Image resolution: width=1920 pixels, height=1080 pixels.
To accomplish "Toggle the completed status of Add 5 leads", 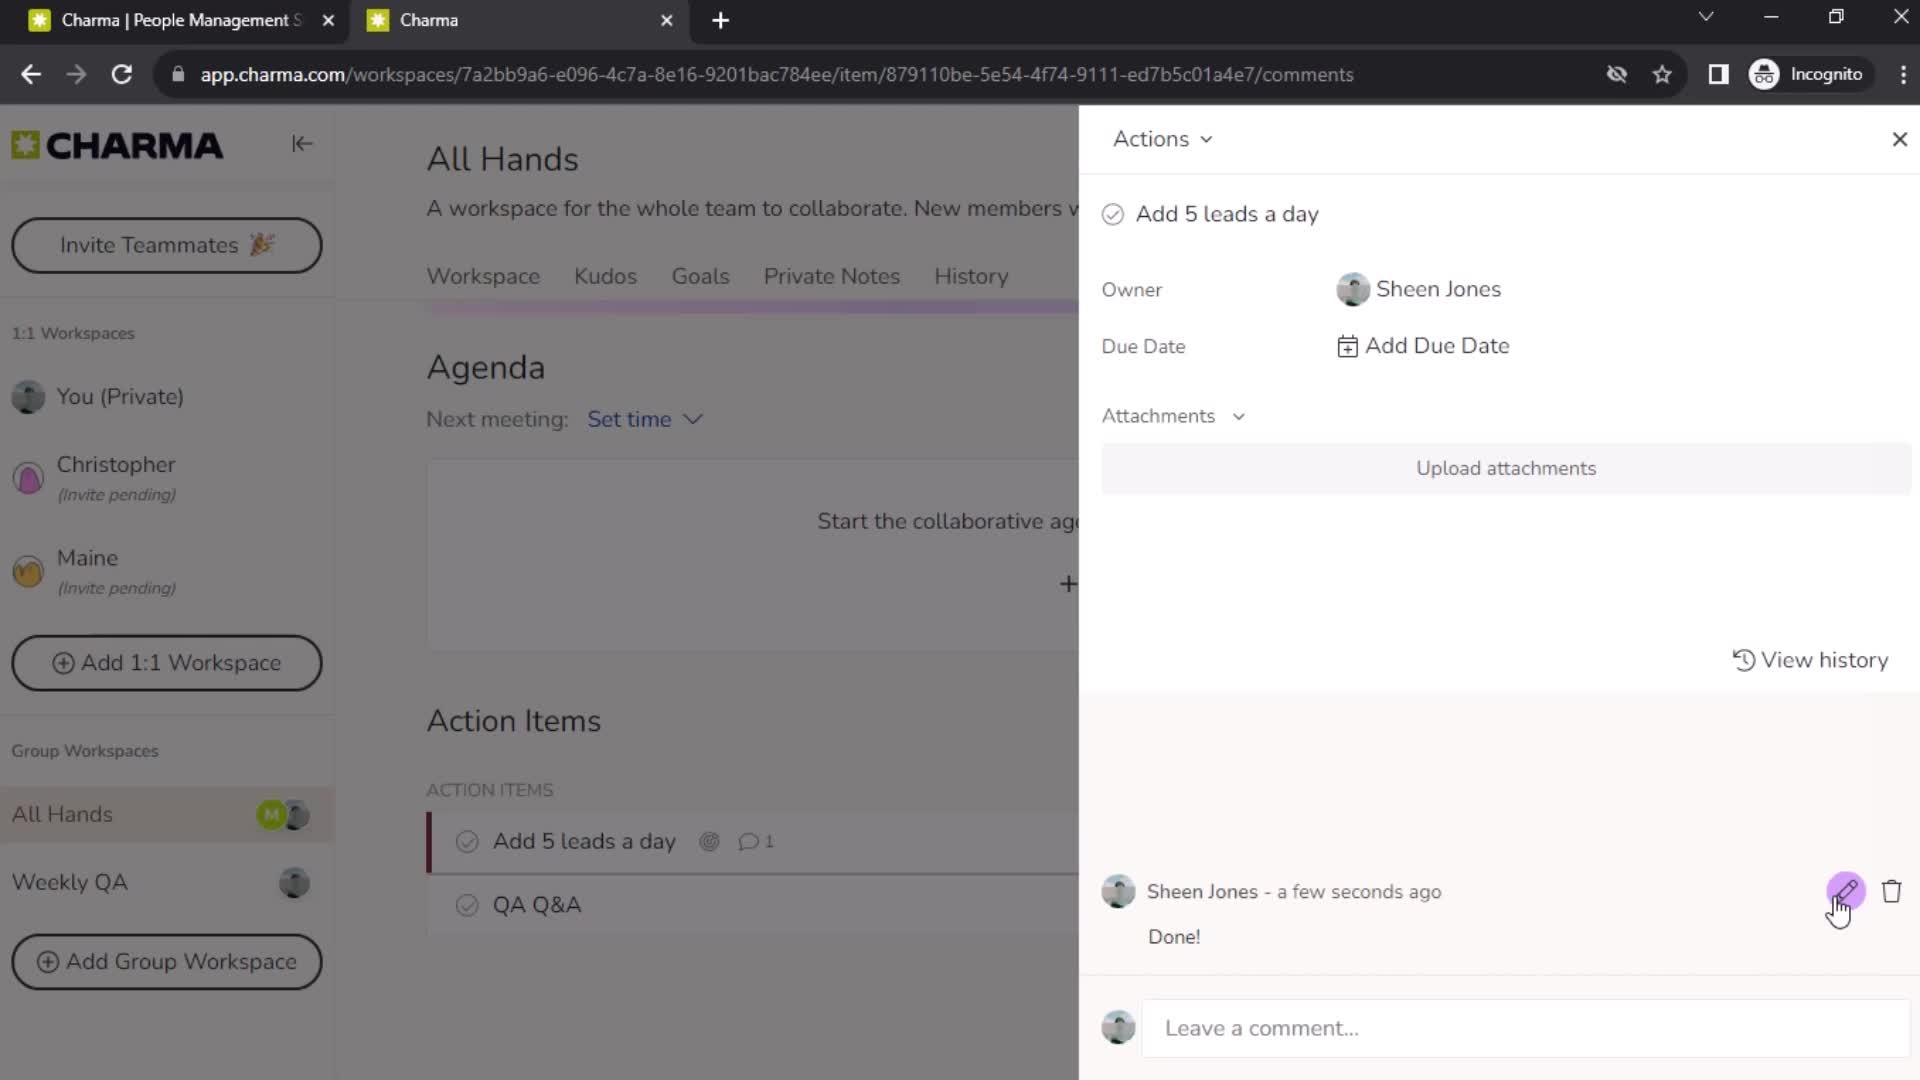I will 1114,214.
